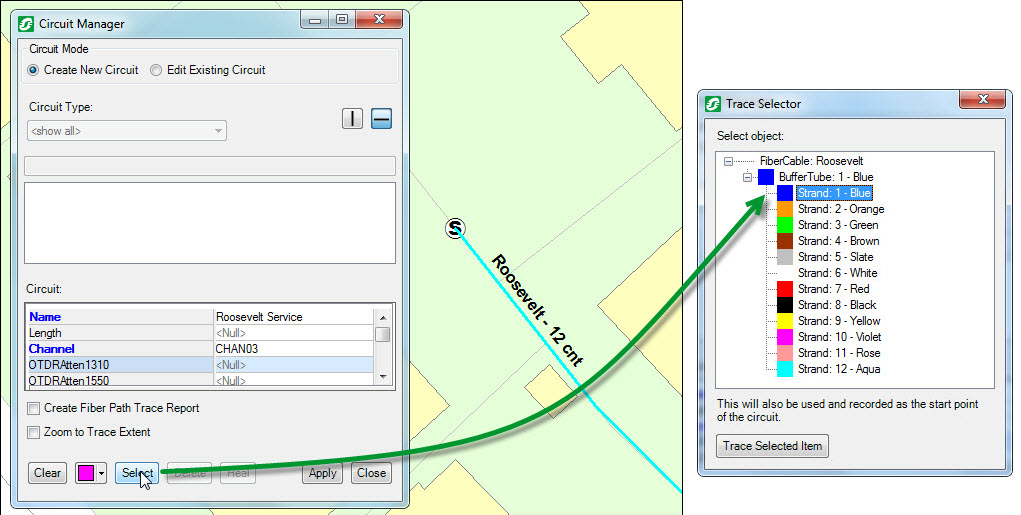Select Strand: 7 - Red
Viewport: 1021px width, 515px height.
(x=833, y=288)
